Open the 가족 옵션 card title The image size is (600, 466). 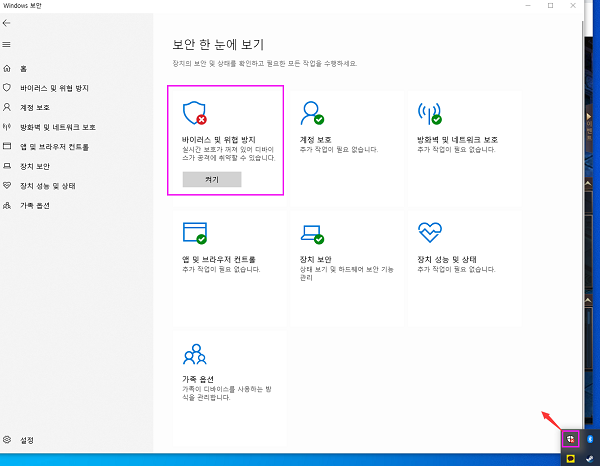point(198,379)
